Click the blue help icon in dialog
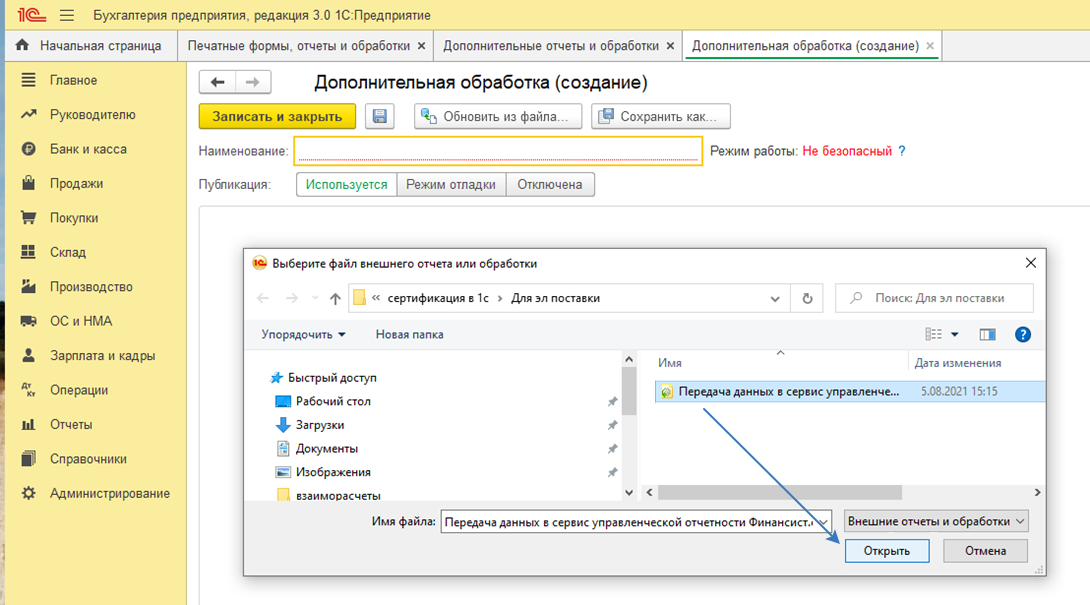Image resolution: width=1090 pixels, height=605 pixels. (x=1023, y=334)
